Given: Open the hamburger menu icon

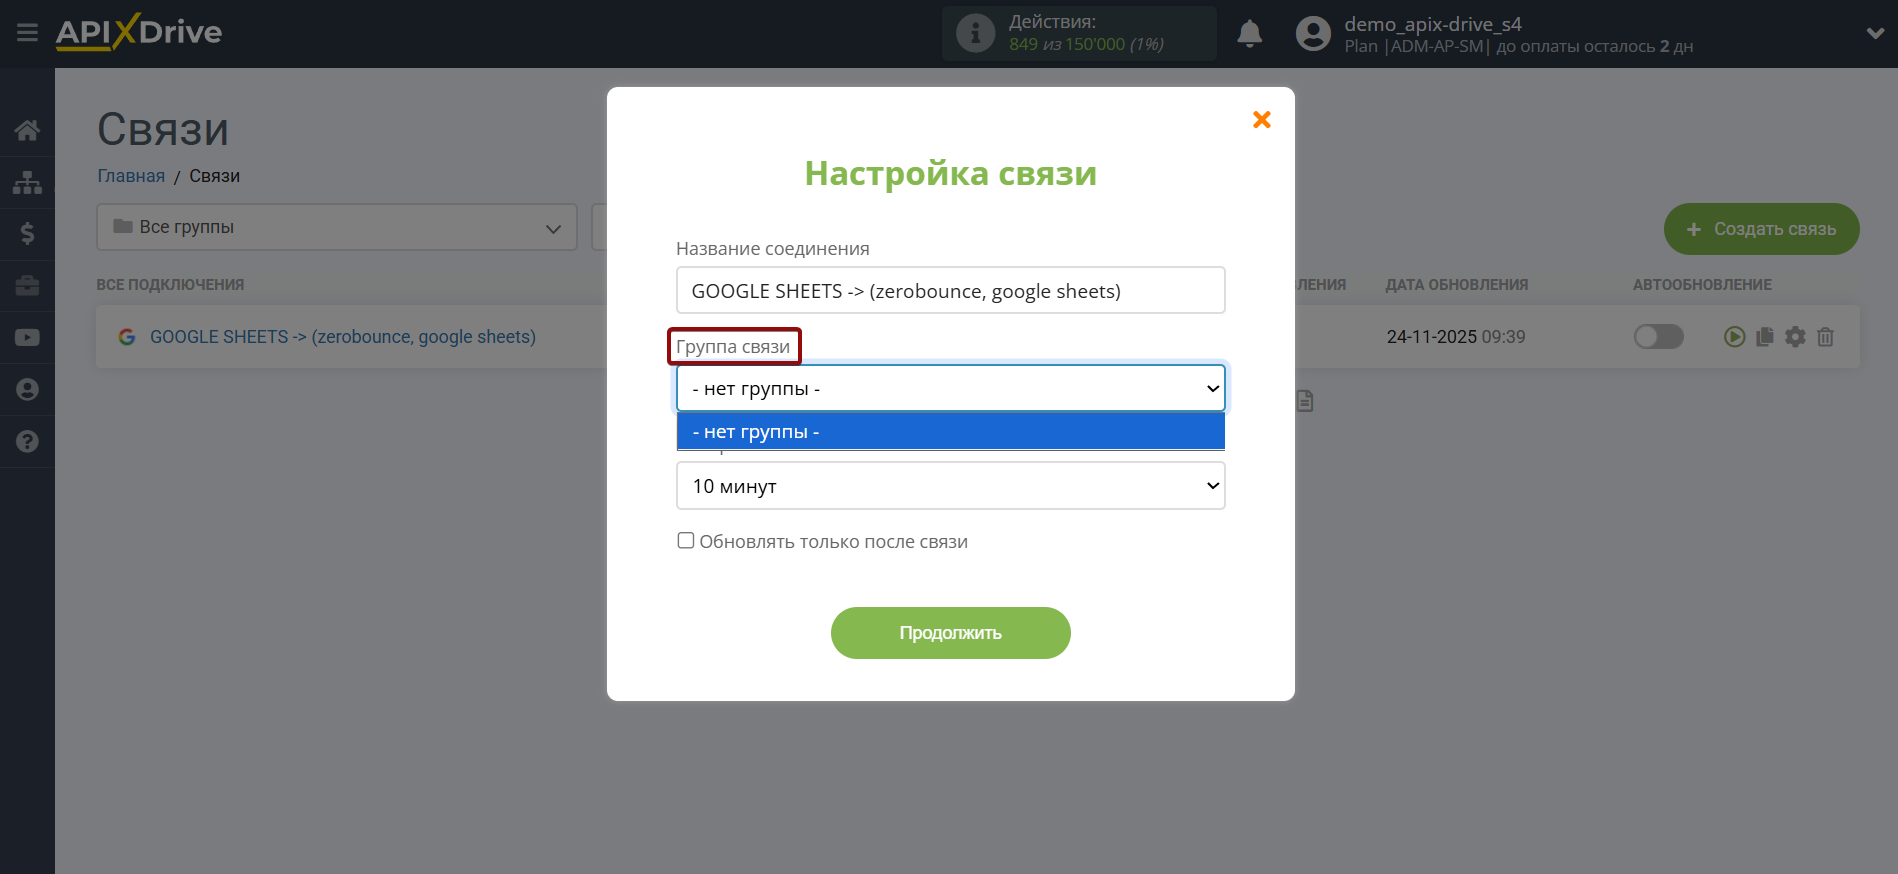Looking at the screenshot, I should (27, 33).
